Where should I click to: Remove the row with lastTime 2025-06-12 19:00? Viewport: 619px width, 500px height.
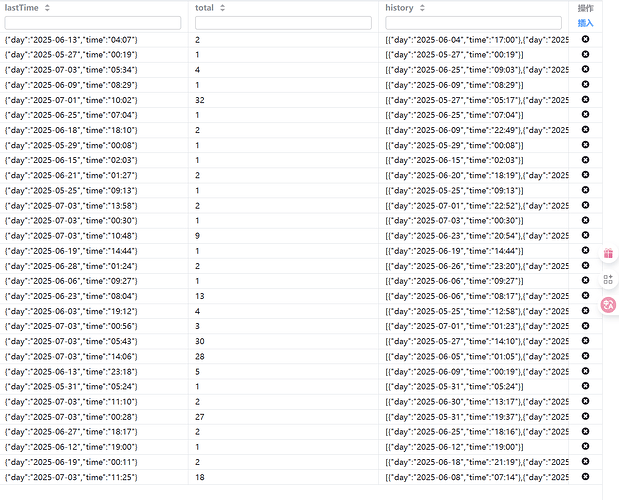point(585,446)
